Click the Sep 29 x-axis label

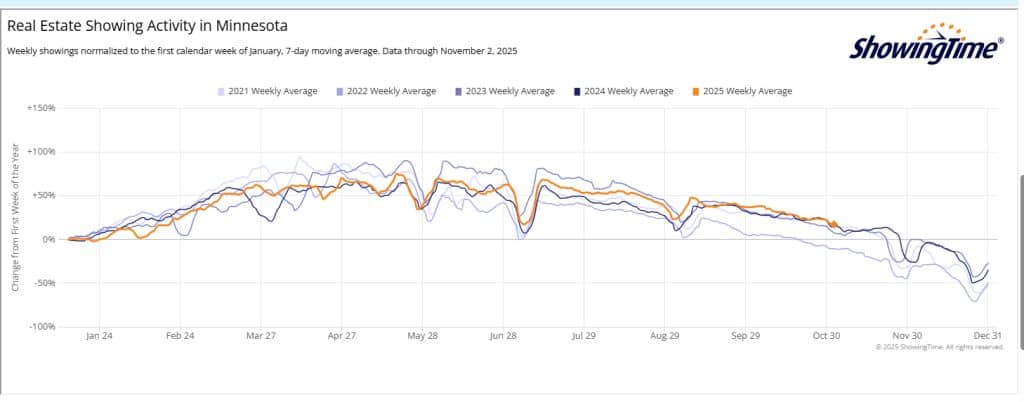[745, 336]
